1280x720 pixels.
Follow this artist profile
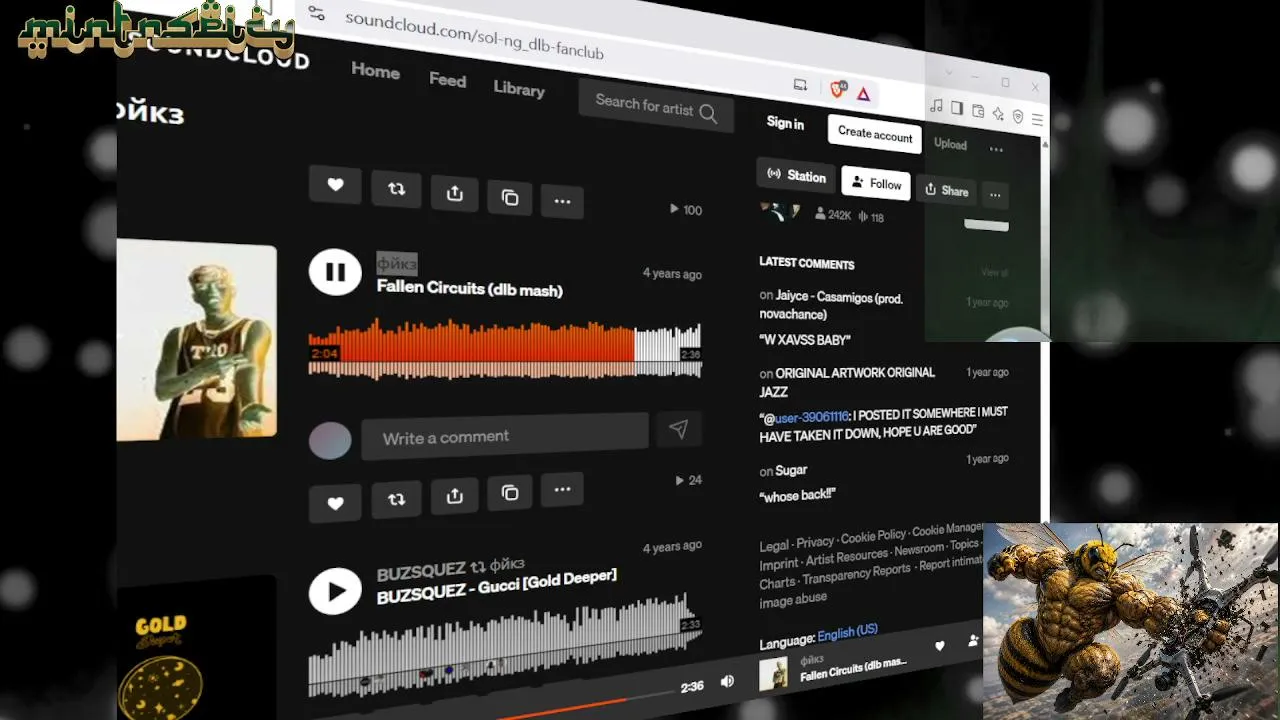876,183
